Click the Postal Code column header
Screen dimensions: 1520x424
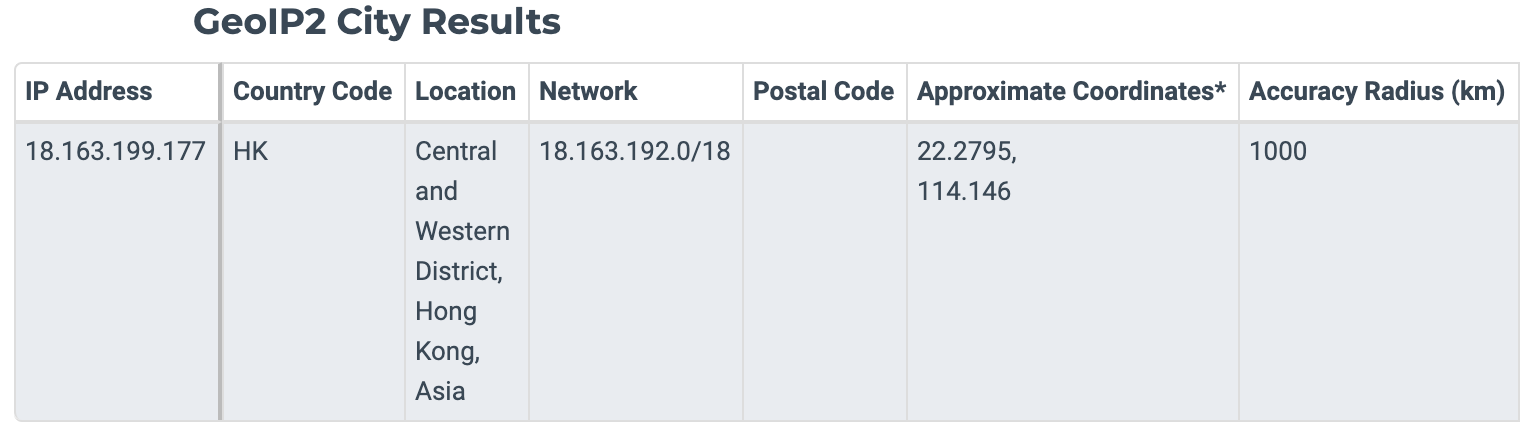824,92
